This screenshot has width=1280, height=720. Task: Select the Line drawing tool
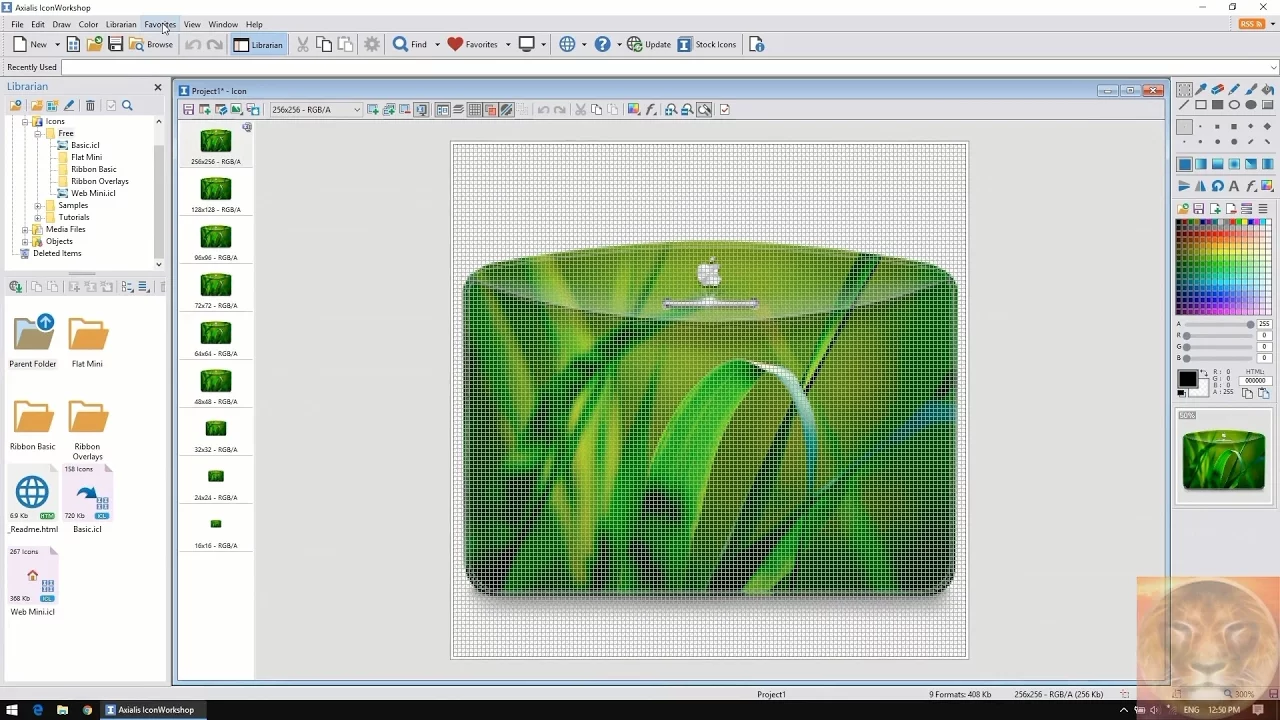pos(1184,105)
